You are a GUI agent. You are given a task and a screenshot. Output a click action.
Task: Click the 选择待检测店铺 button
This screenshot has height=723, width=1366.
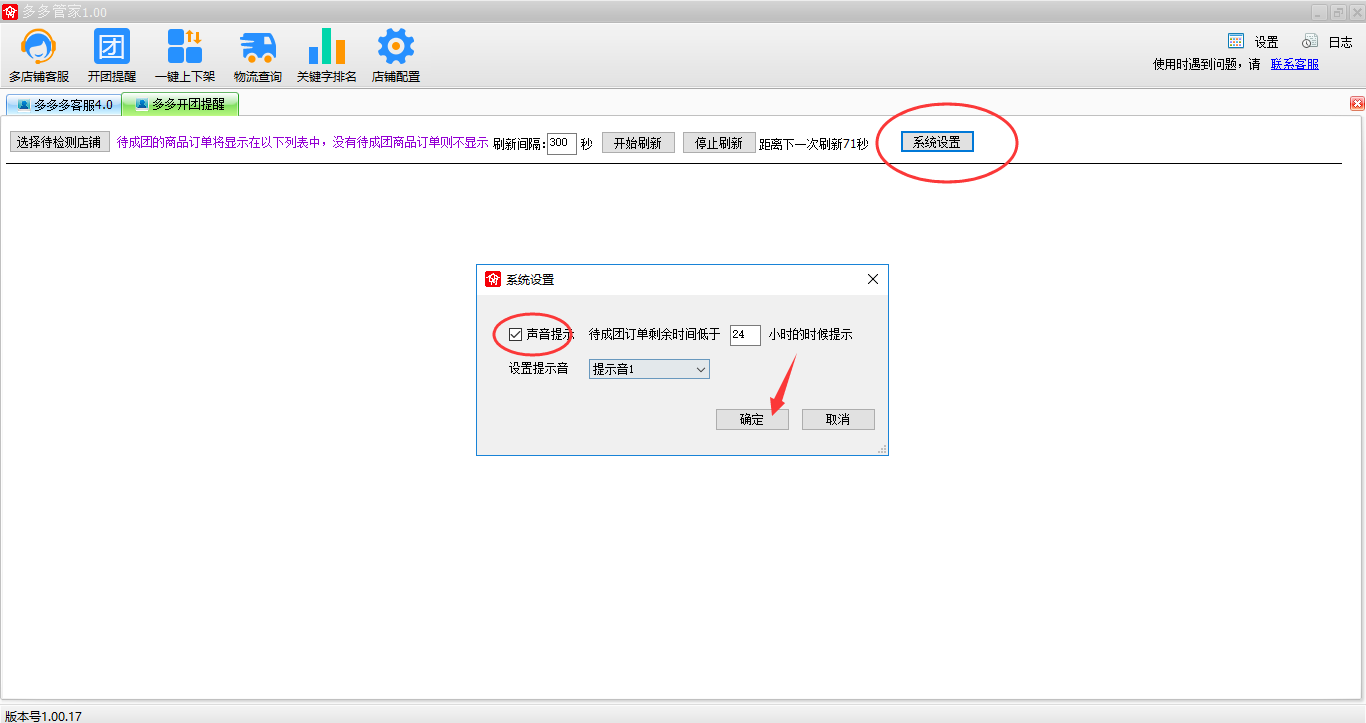(59, 142)
